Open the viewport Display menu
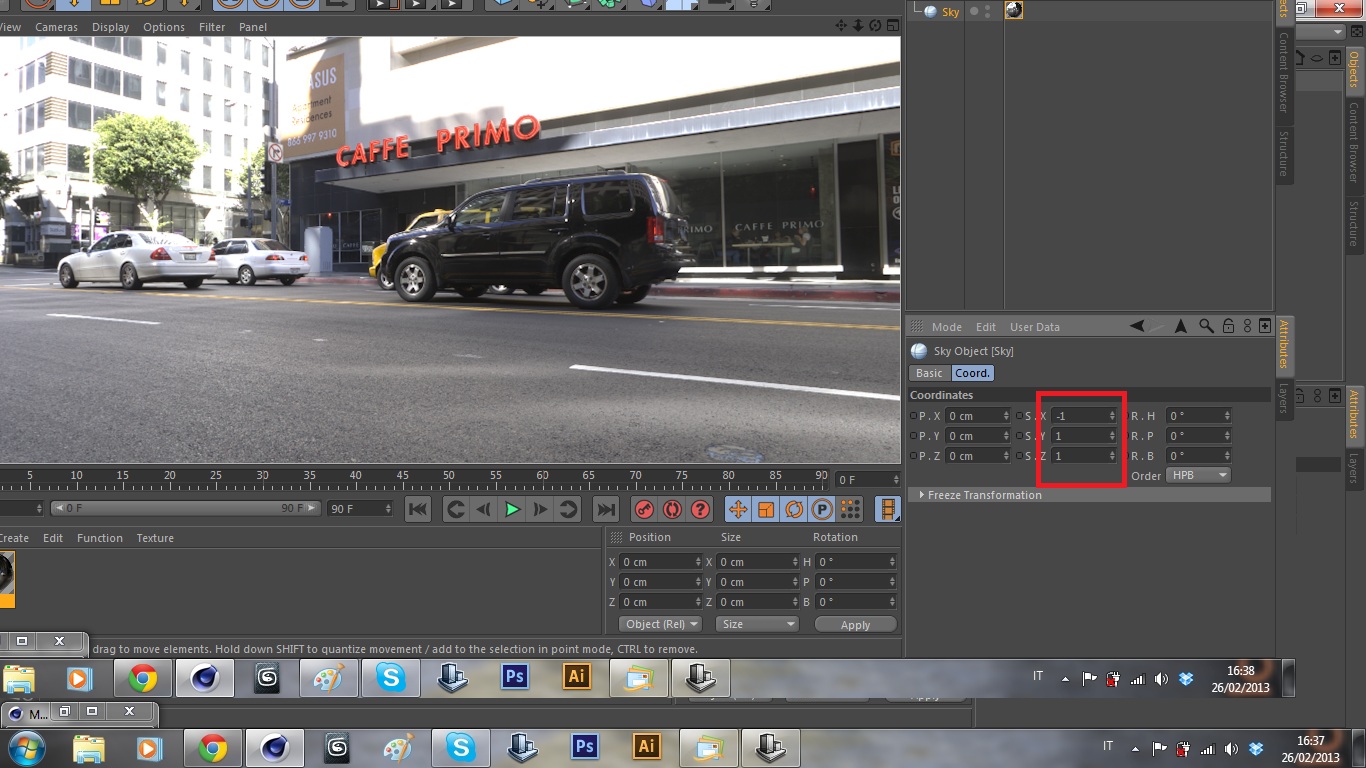Screen dimensions: 1366x768 tap(111, 27)
